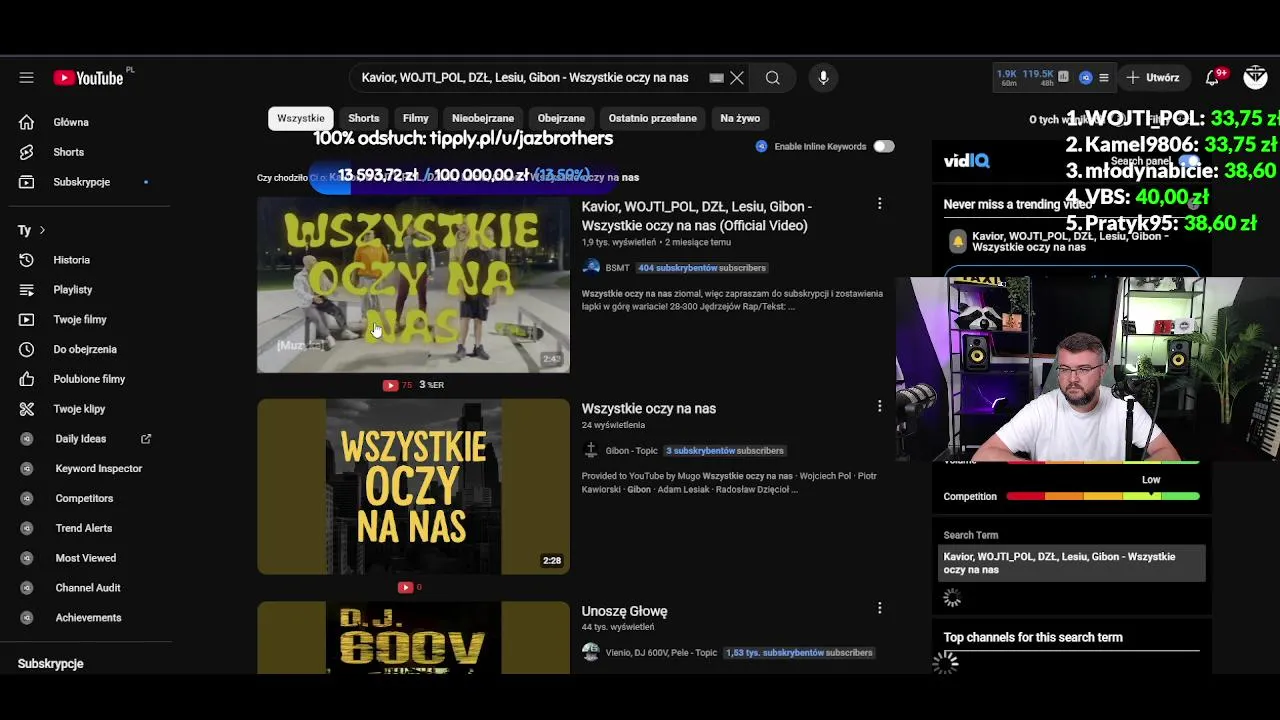Click the Subskrypcje section heading
1280x720 pixels.
click(50, 664)
